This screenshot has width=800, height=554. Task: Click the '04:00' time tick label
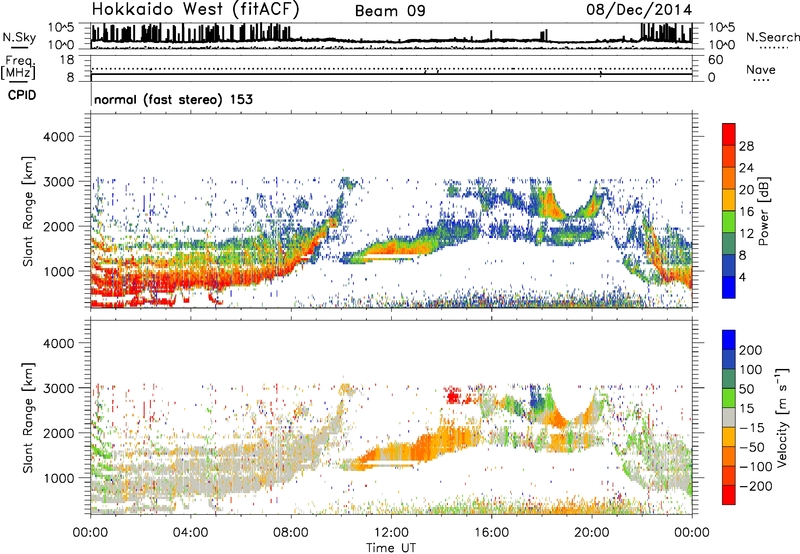190,533
